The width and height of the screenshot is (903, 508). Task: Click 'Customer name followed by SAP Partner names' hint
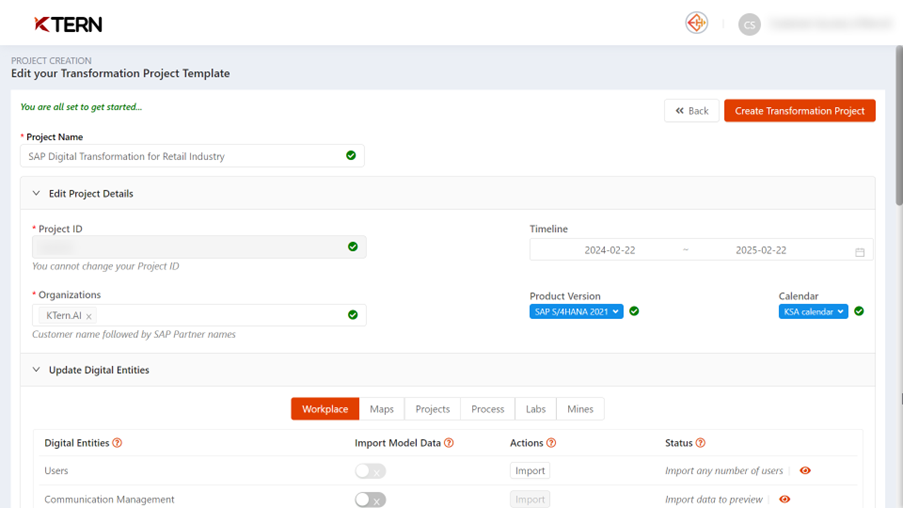click(134, 334)
